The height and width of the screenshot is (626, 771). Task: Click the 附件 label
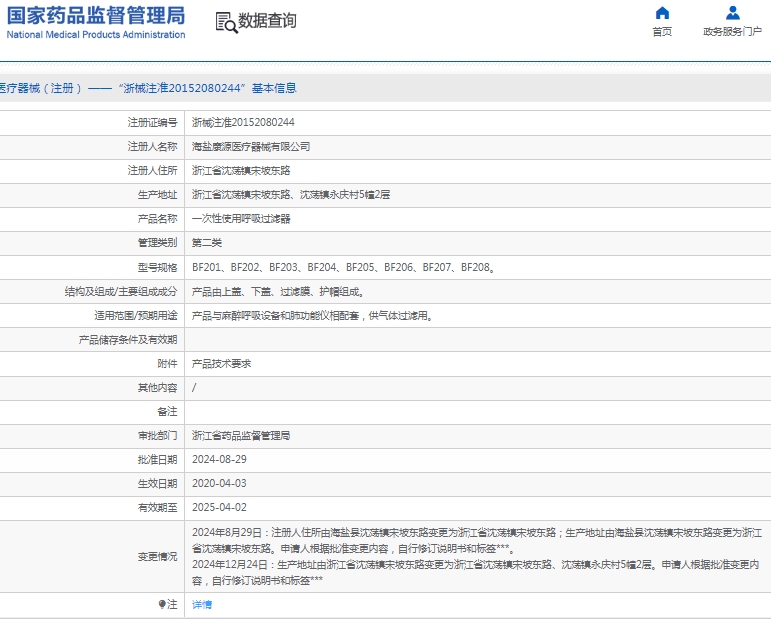(x=167, y=364)
